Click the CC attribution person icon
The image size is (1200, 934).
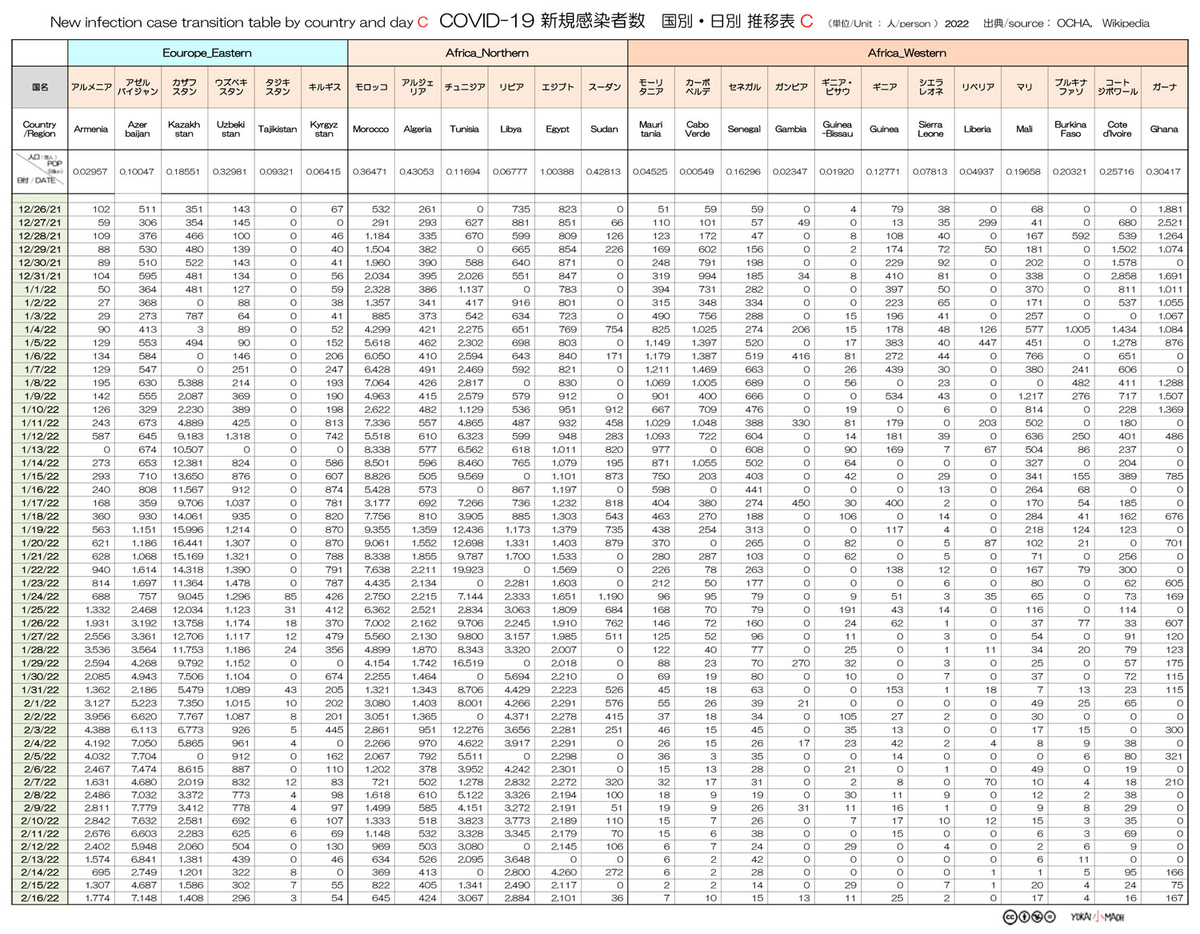click(x=1026, y=918)
